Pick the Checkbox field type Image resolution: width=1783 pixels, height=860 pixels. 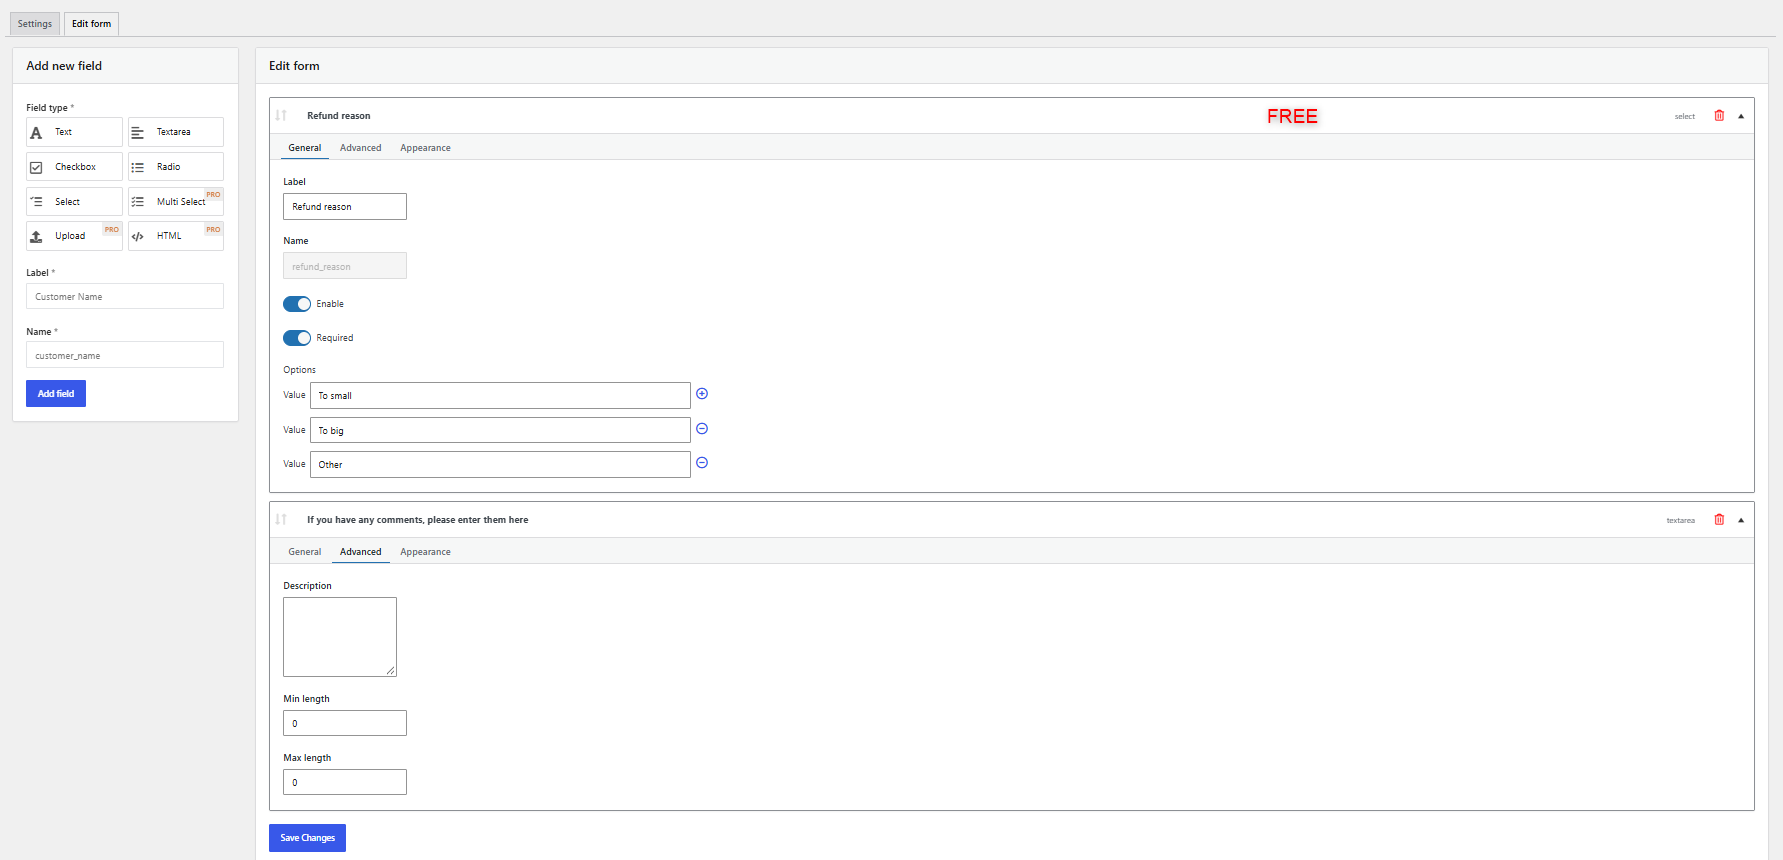74,167
